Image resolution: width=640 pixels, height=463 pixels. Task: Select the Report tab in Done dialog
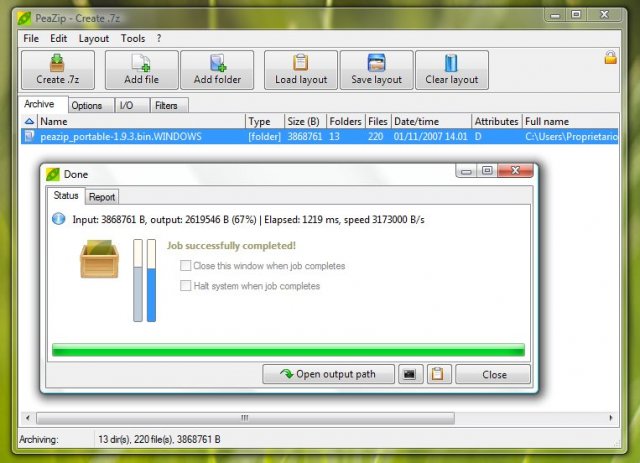pos(102,197)
